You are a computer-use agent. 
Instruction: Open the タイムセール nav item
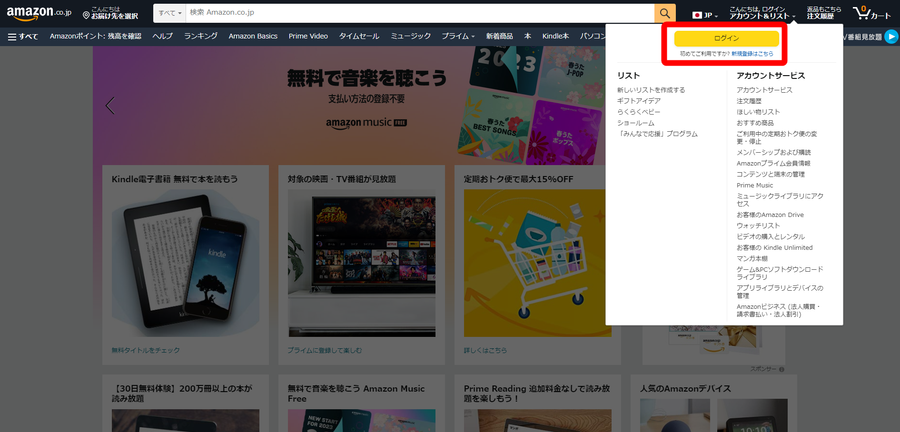pyautogui.click(x=359, y=36)
